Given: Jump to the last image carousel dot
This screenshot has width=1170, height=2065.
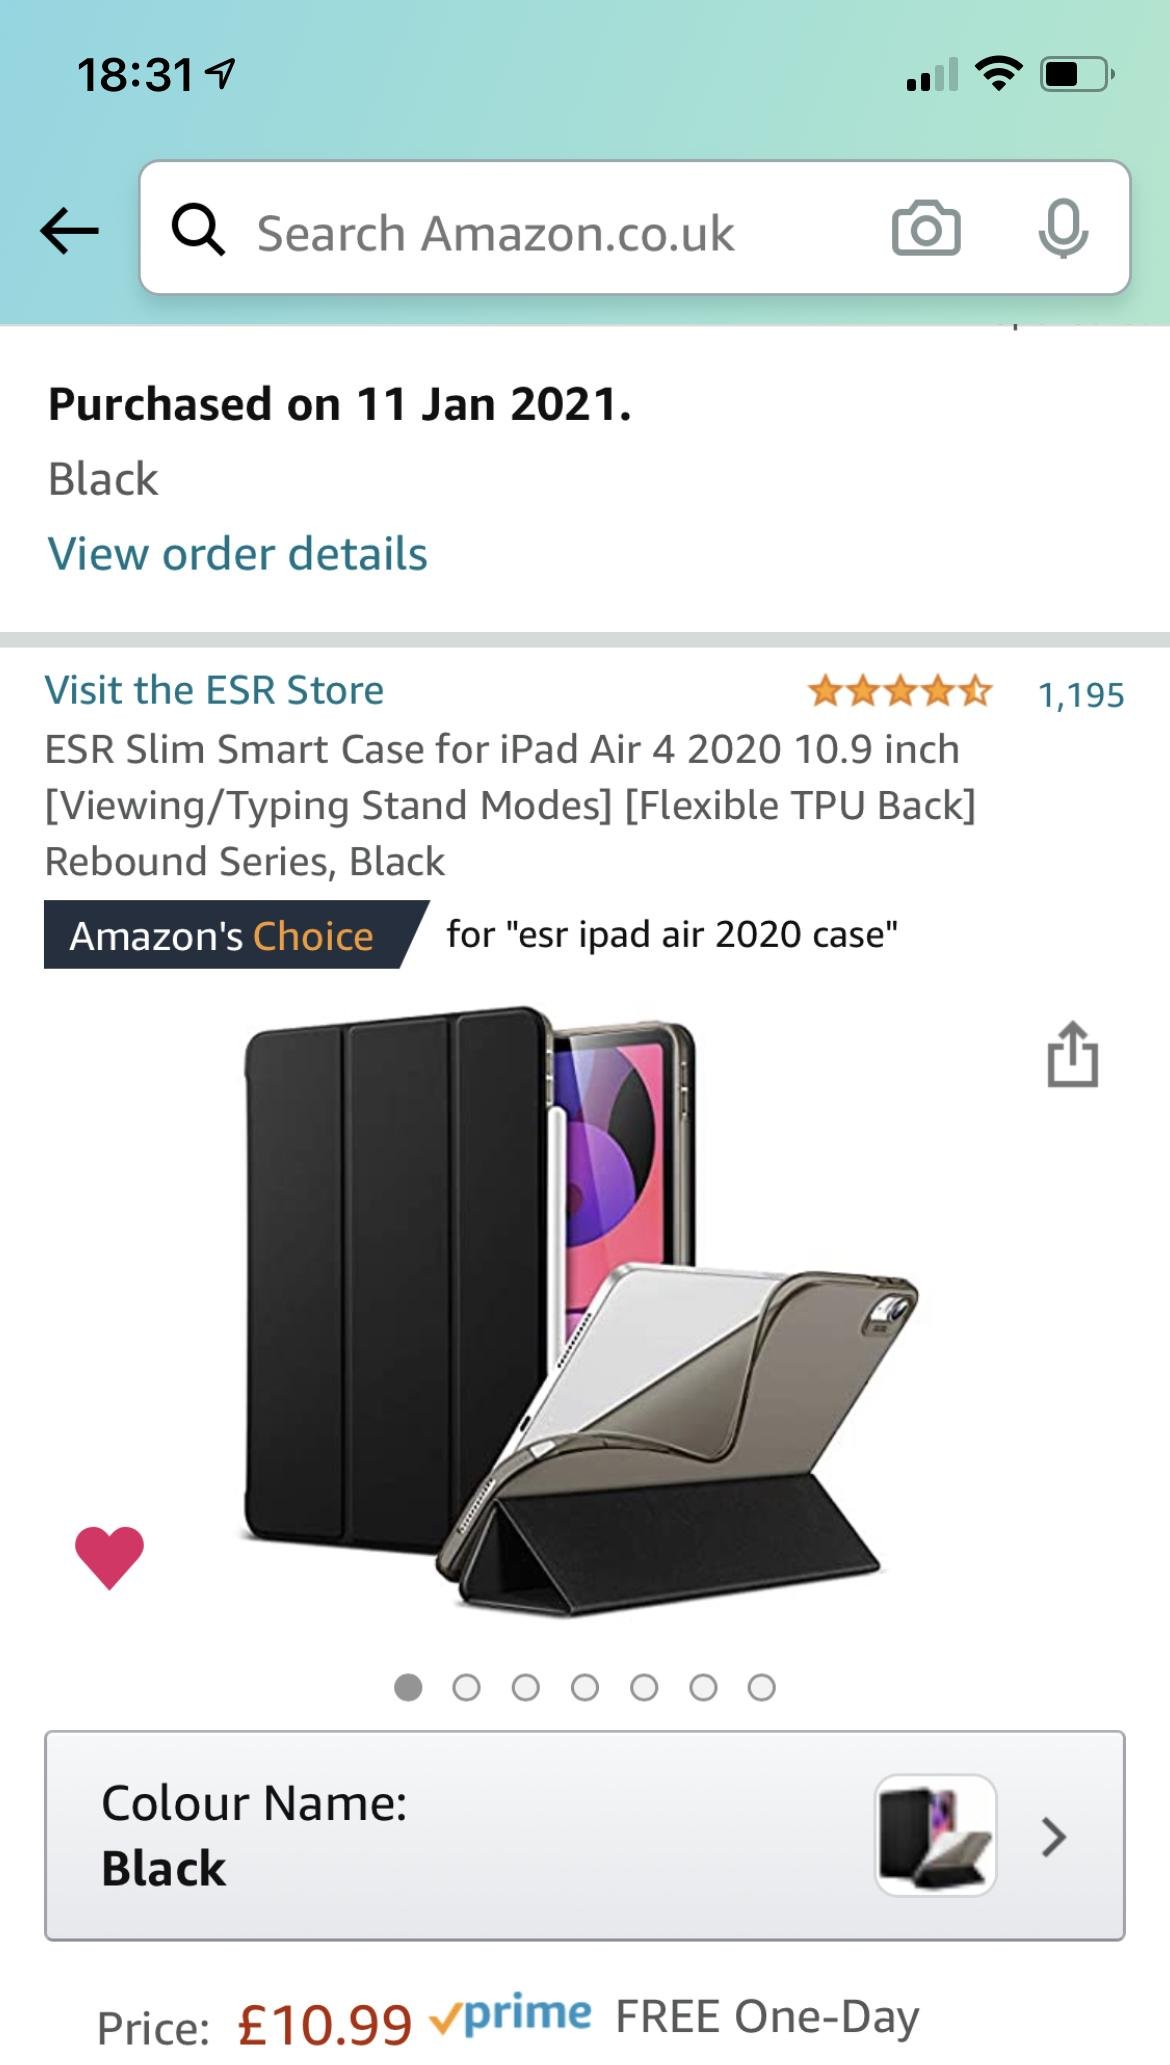Looking at the screenshot, I should point(762,1688).
